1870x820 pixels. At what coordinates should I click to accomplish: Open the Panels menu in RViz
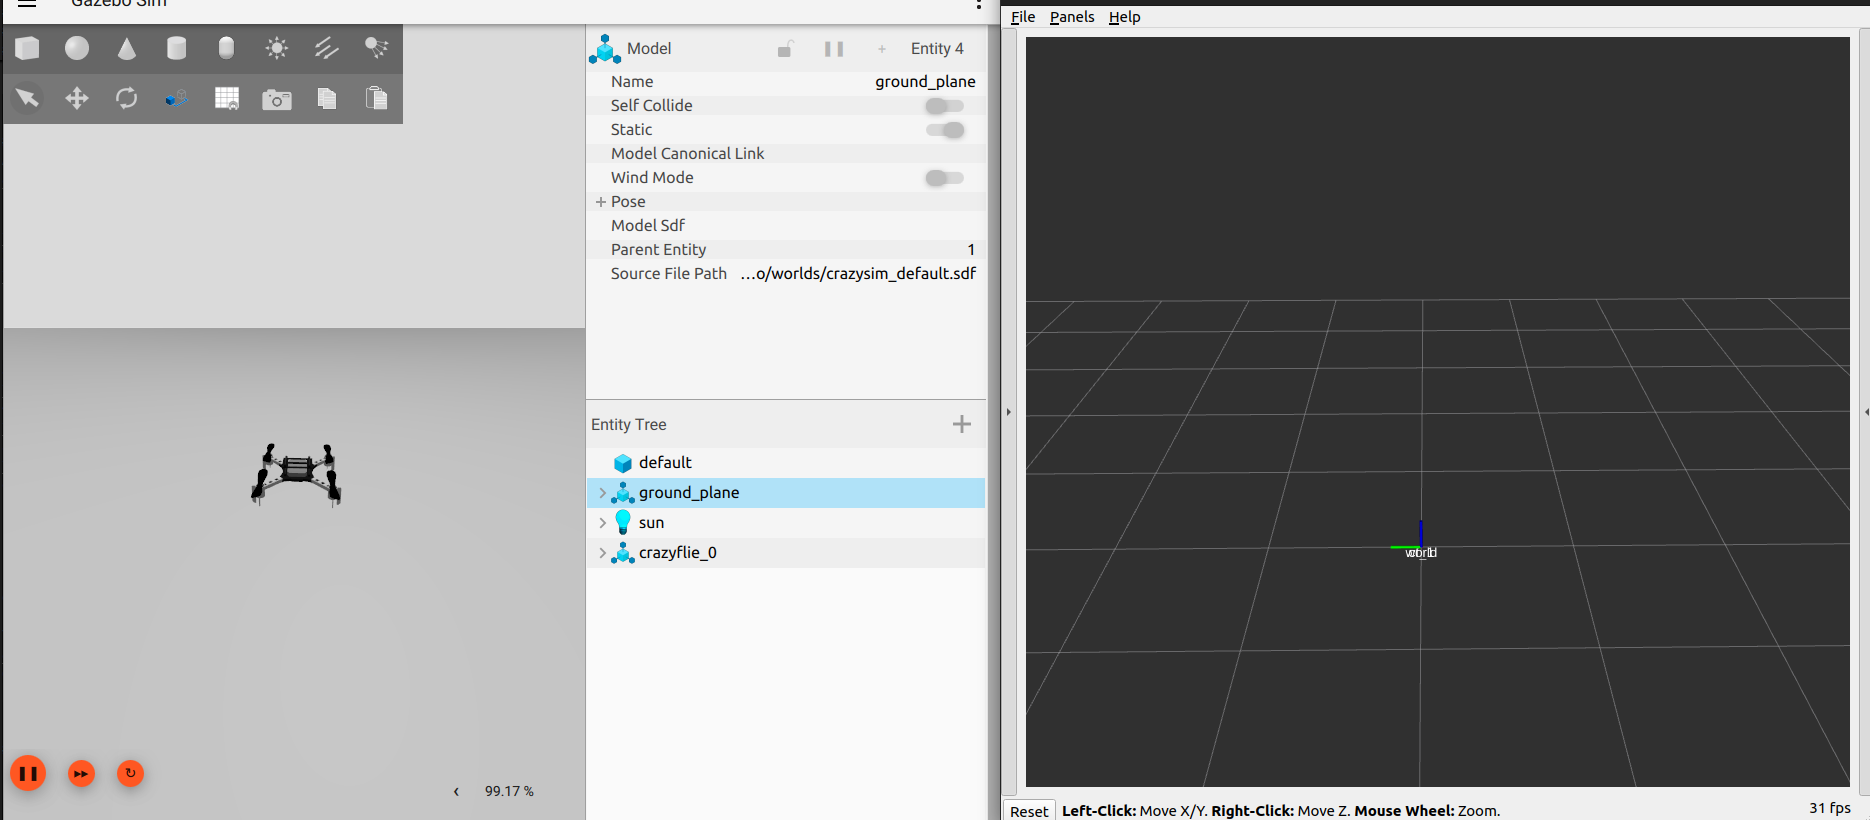[x=1071, y=17]
